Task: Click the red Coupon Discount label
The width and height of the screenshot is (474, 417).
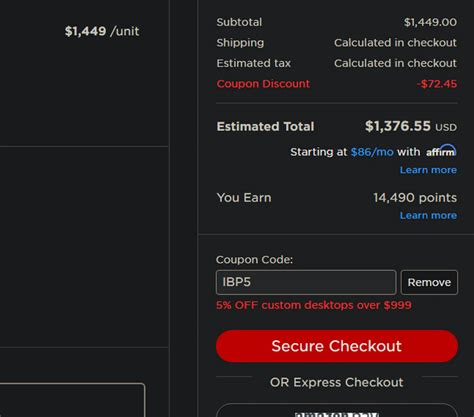Action: click(x=263, y=84)
